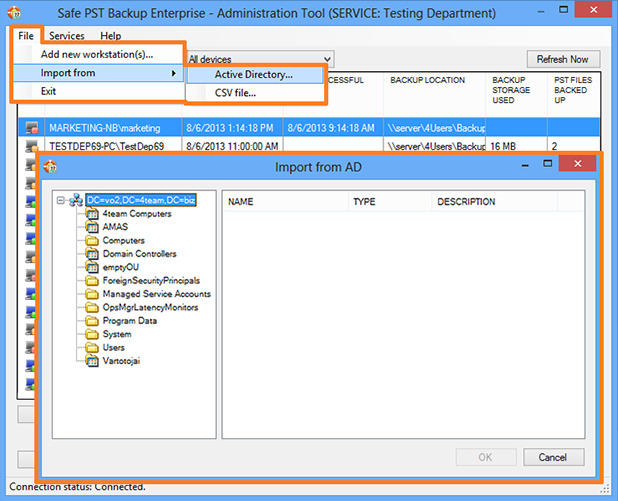
Task: Click Cancel in Import from AD dialog
Action: coord(553,457)
